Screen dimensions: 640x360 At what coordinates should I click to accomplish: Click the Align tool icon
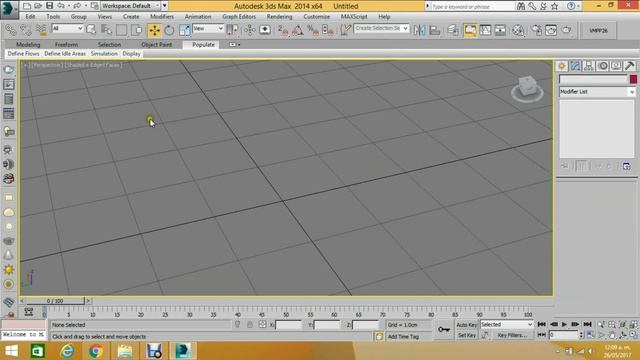click(x=434, y=30)
